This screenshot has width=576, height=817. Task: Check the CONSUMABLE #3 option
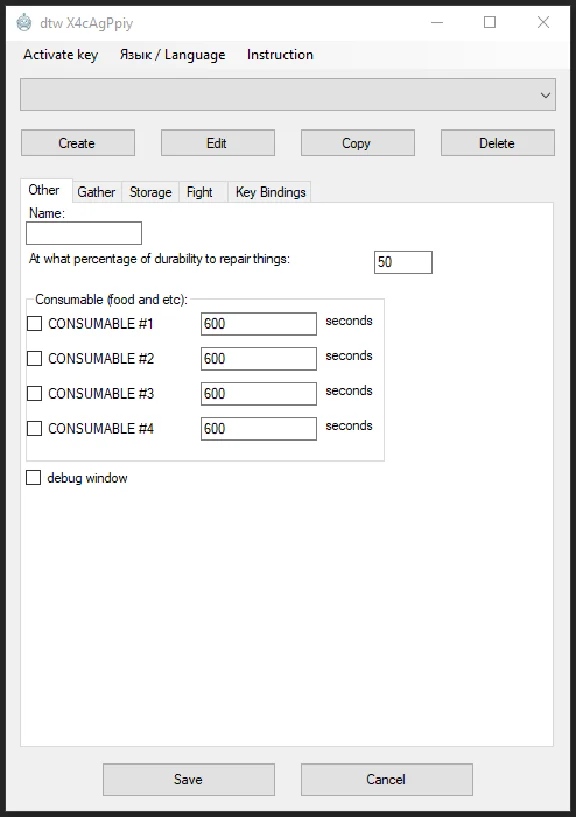click(34, 393)
